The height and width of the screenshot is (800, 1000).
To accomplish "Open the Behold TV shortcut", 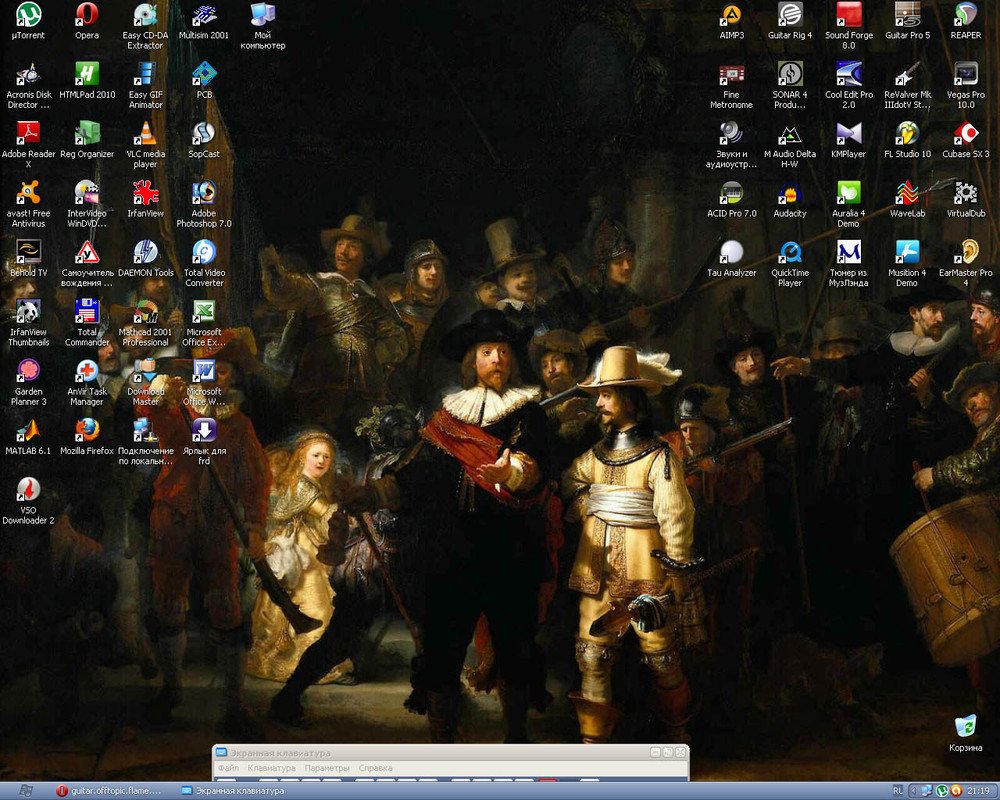I will [28, 258].
